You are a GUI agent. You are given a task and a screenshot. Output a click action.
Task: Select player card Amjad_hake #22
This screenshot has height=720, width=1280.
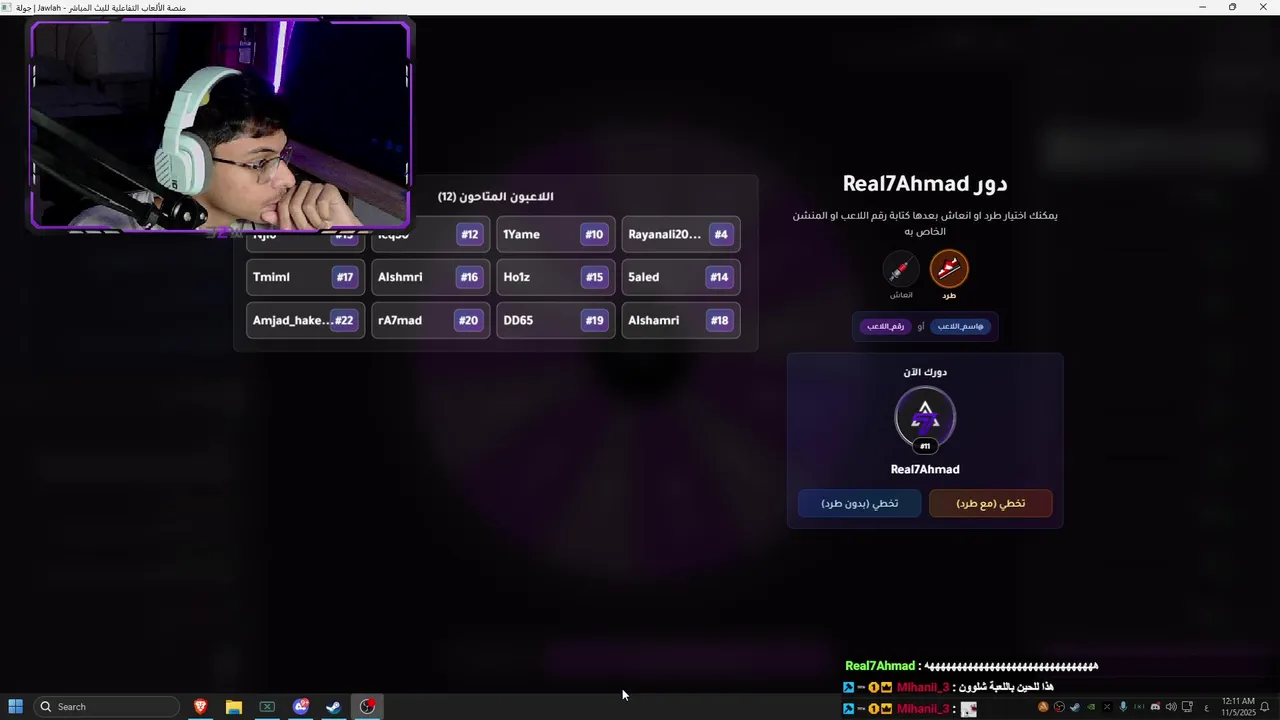pyautogui.click(x=306, y=320)
